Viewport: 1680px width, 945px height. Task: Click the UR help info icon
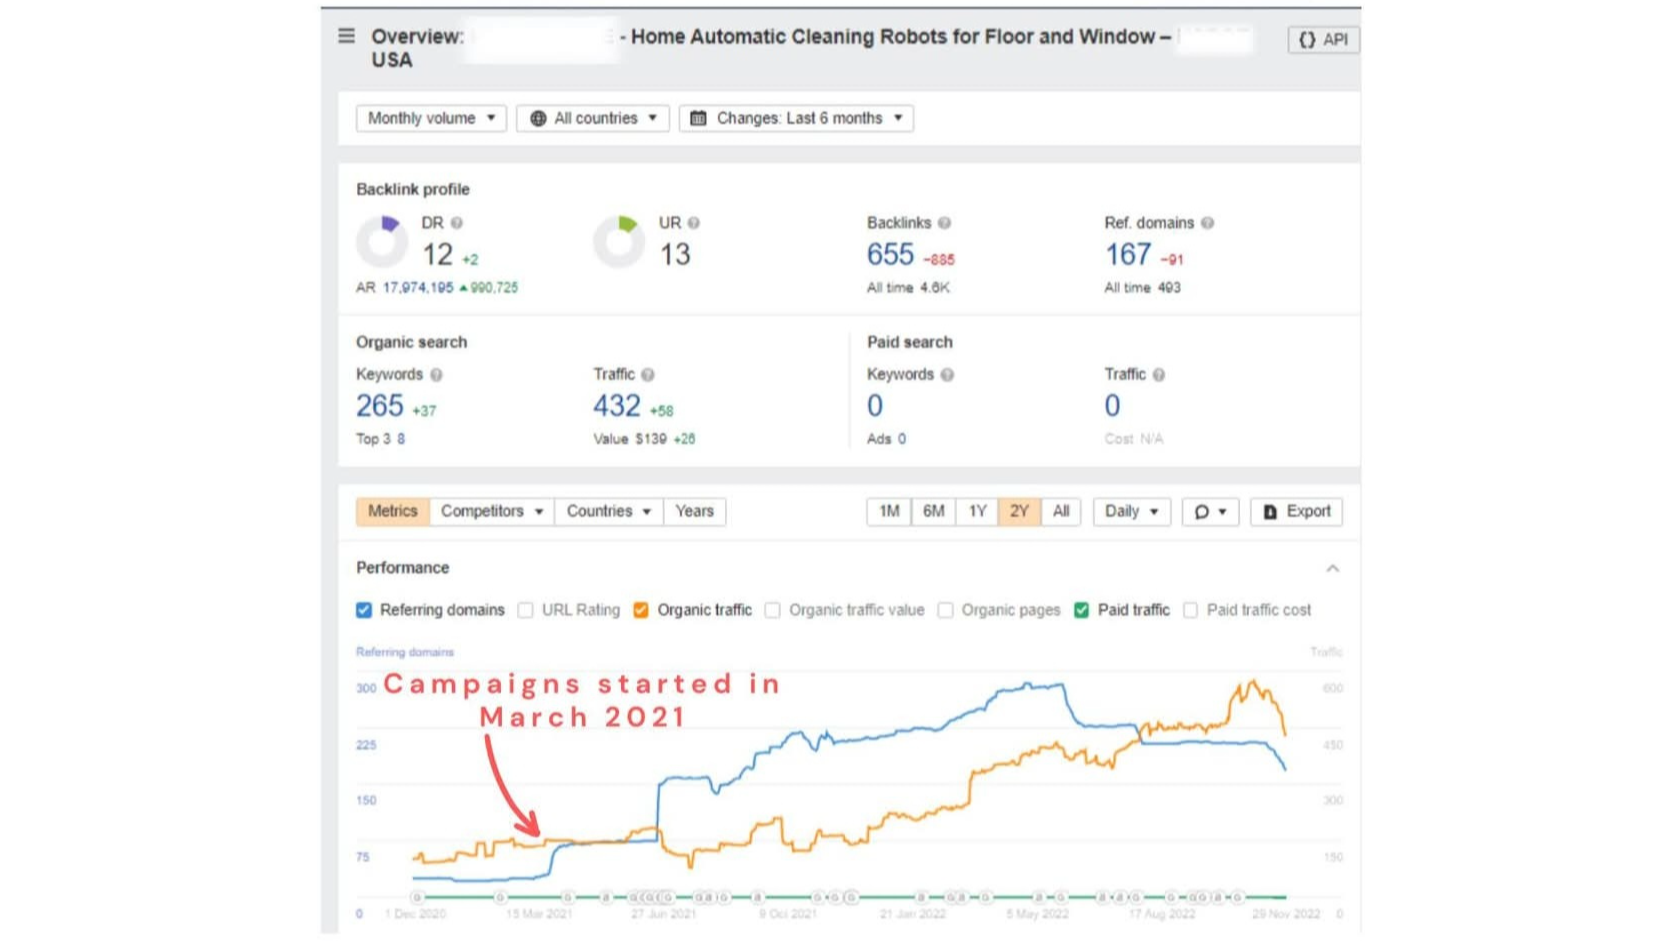(694, 223)
